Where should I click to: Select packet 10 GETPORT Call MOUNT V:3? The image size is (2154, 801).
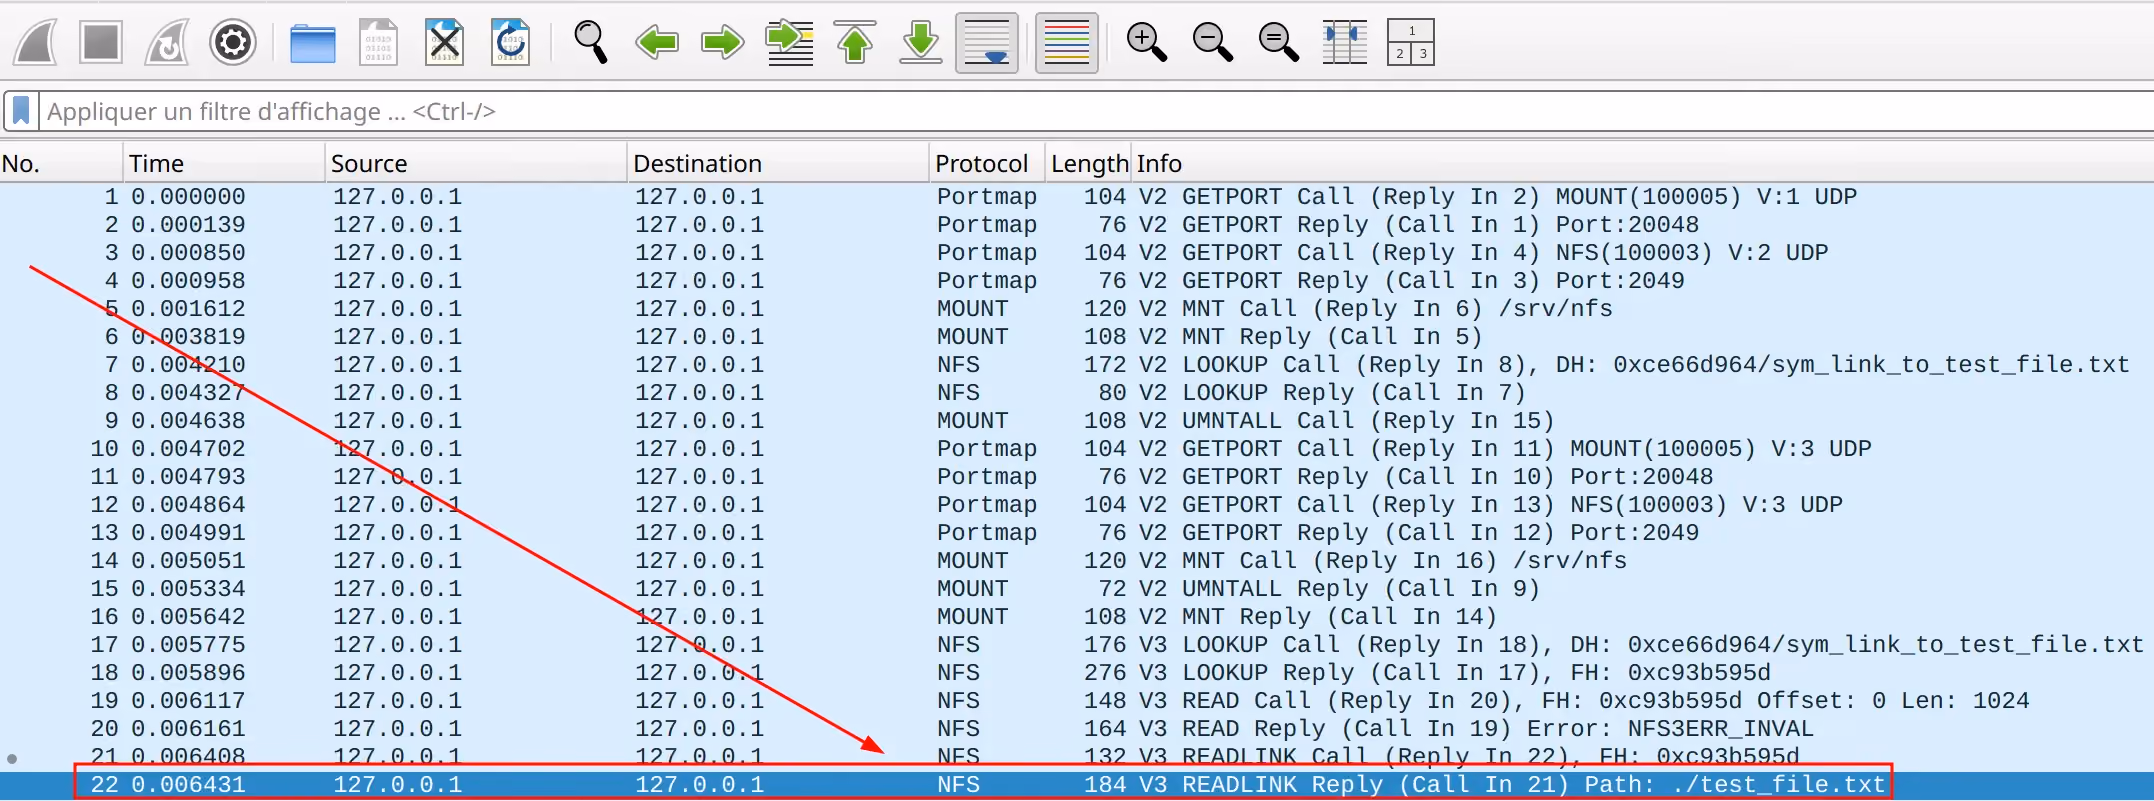1077,449
